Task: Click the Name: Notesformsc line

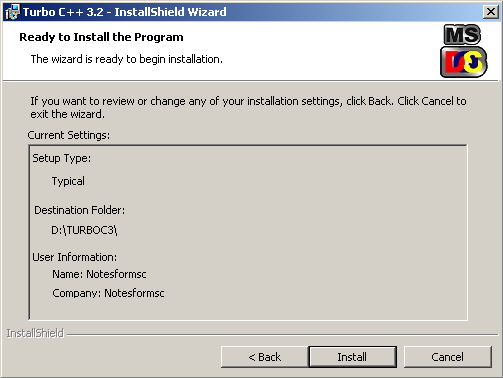Action: click(99, 274)
